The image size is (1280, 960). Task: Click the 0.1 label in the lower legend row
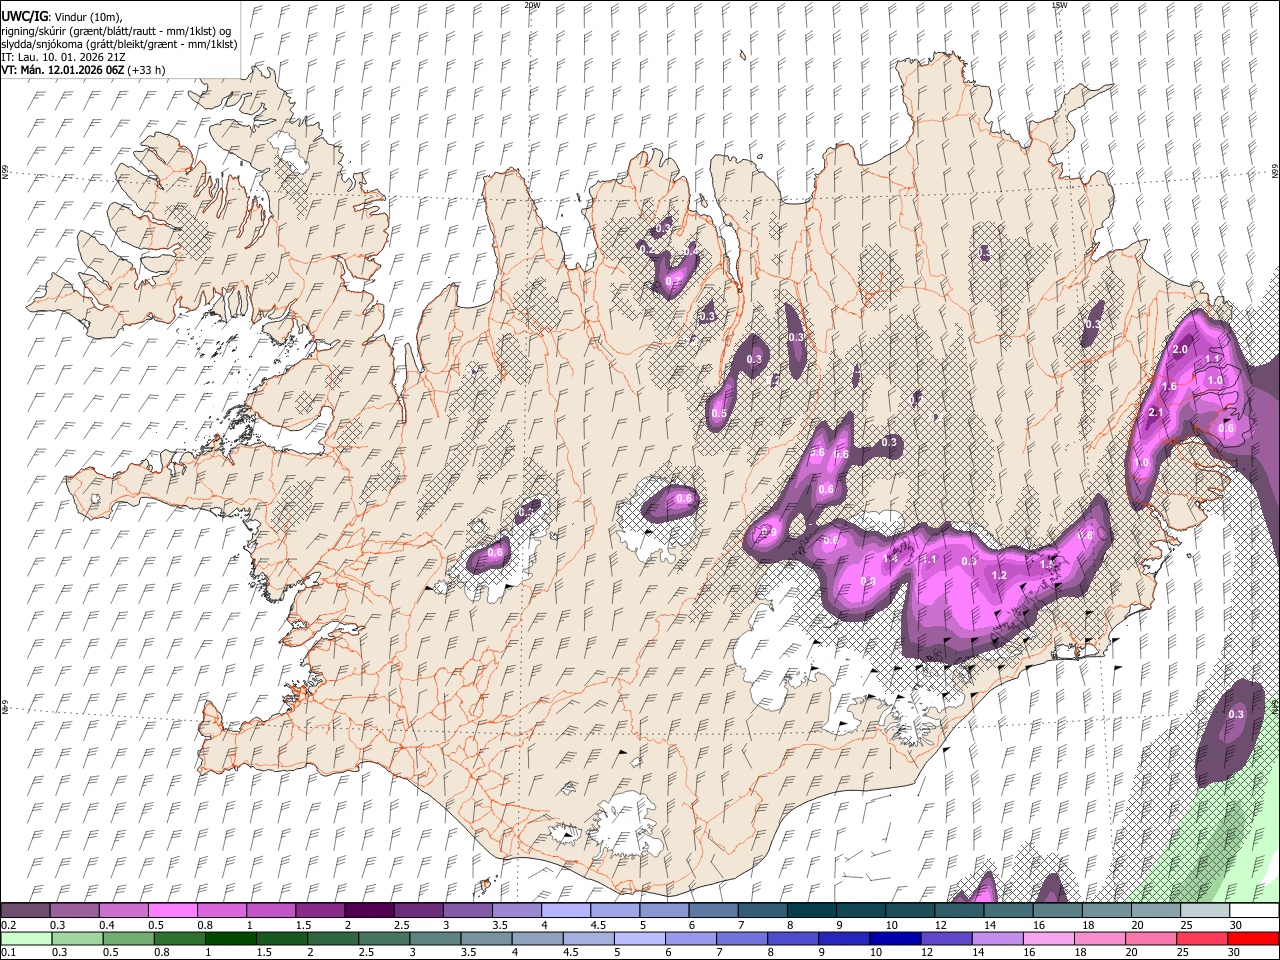click(x=9, y=952)
